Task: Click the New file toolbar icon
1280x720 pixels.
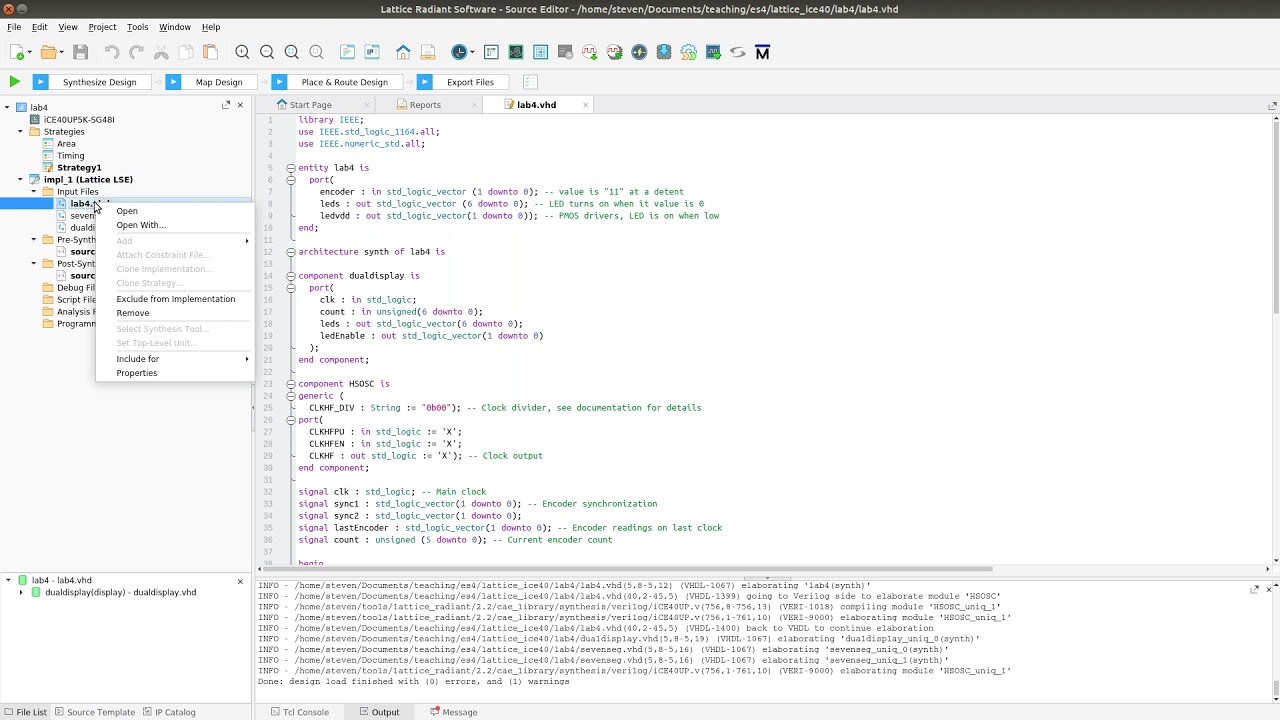Action: [17, 52]
